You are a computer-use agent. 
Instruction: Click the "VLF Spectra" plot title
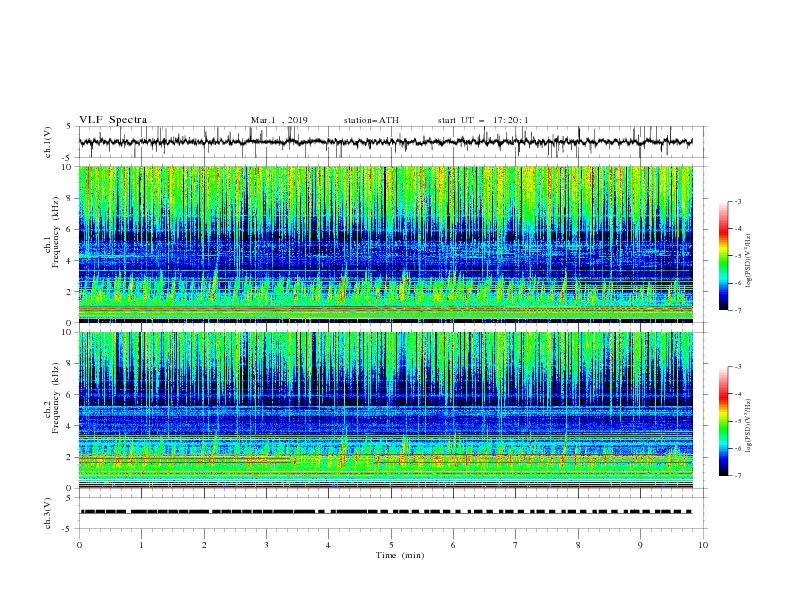click(x=113, y=120)
